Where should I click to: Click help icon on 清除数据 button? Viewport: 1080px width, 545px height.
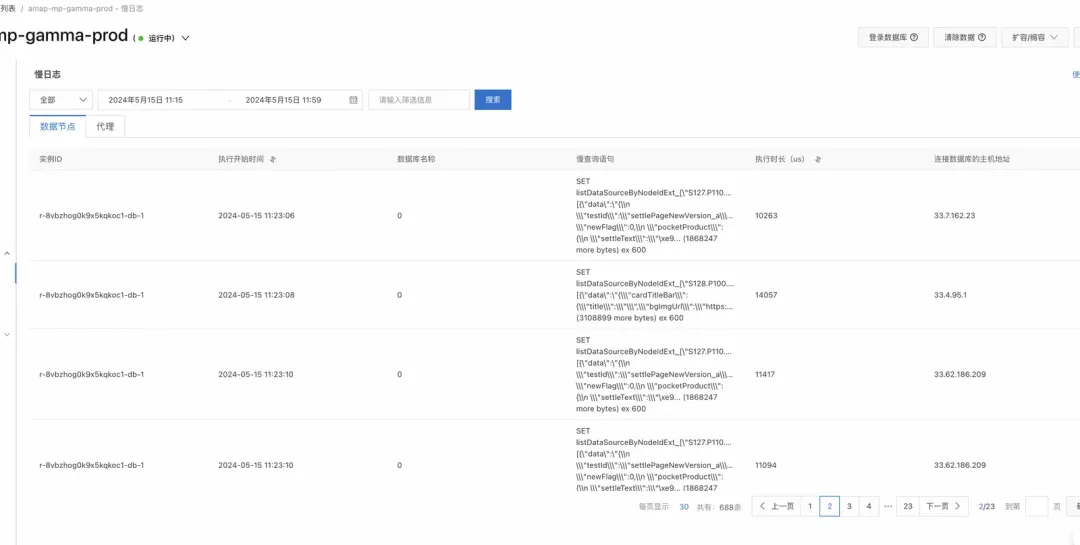[x=982, y=38]
